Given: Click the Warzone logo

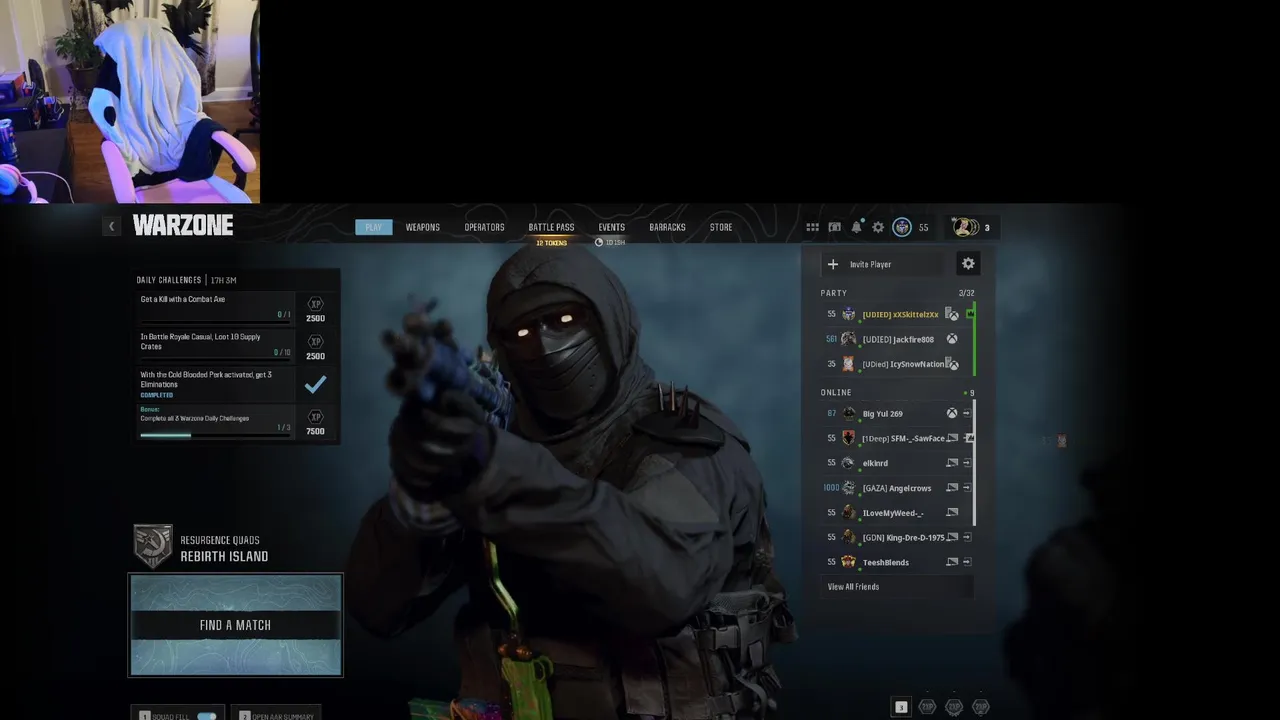Looking at the screenshot, I should click(183, 226).
